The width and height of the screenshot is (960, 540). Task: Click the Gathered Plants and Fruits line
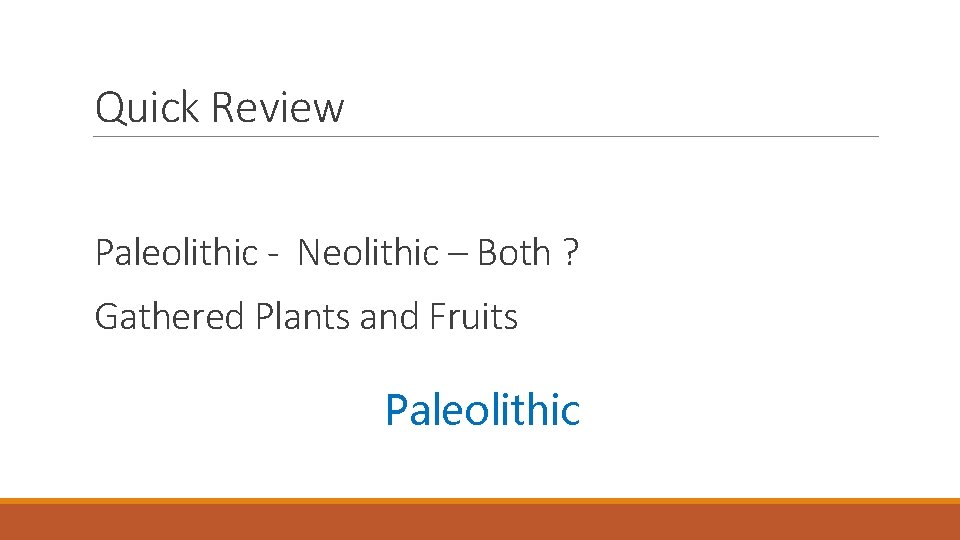306,317
